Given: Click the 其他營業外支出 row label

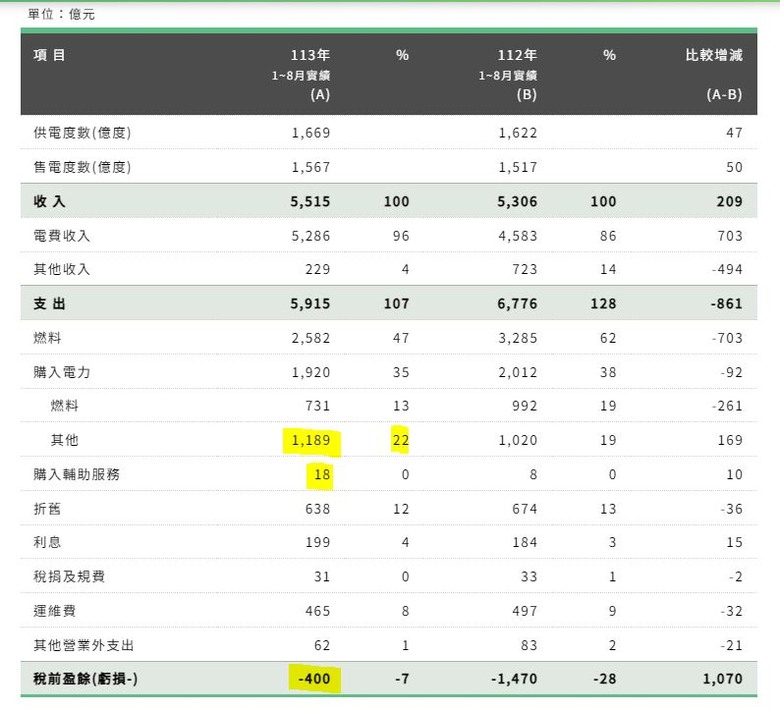Looking at the screenshot, I should coord(84,645).
